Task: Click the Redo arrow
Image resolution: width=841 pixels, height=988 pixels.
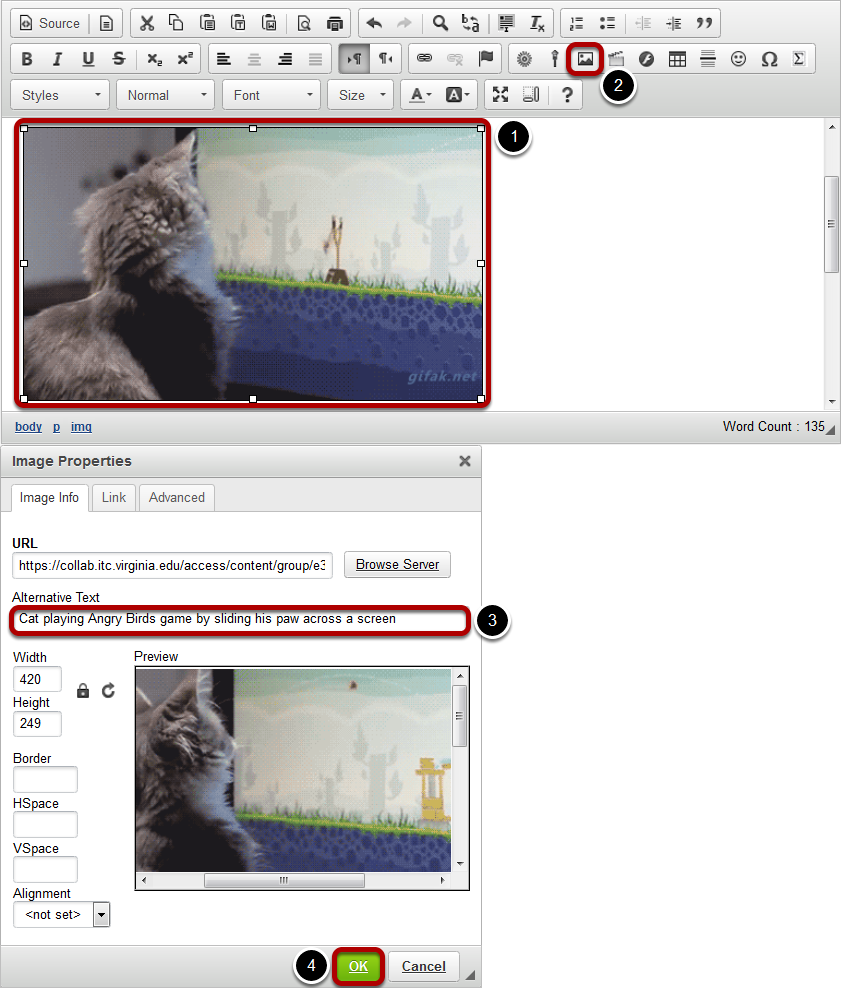Action: coord(404,23)
